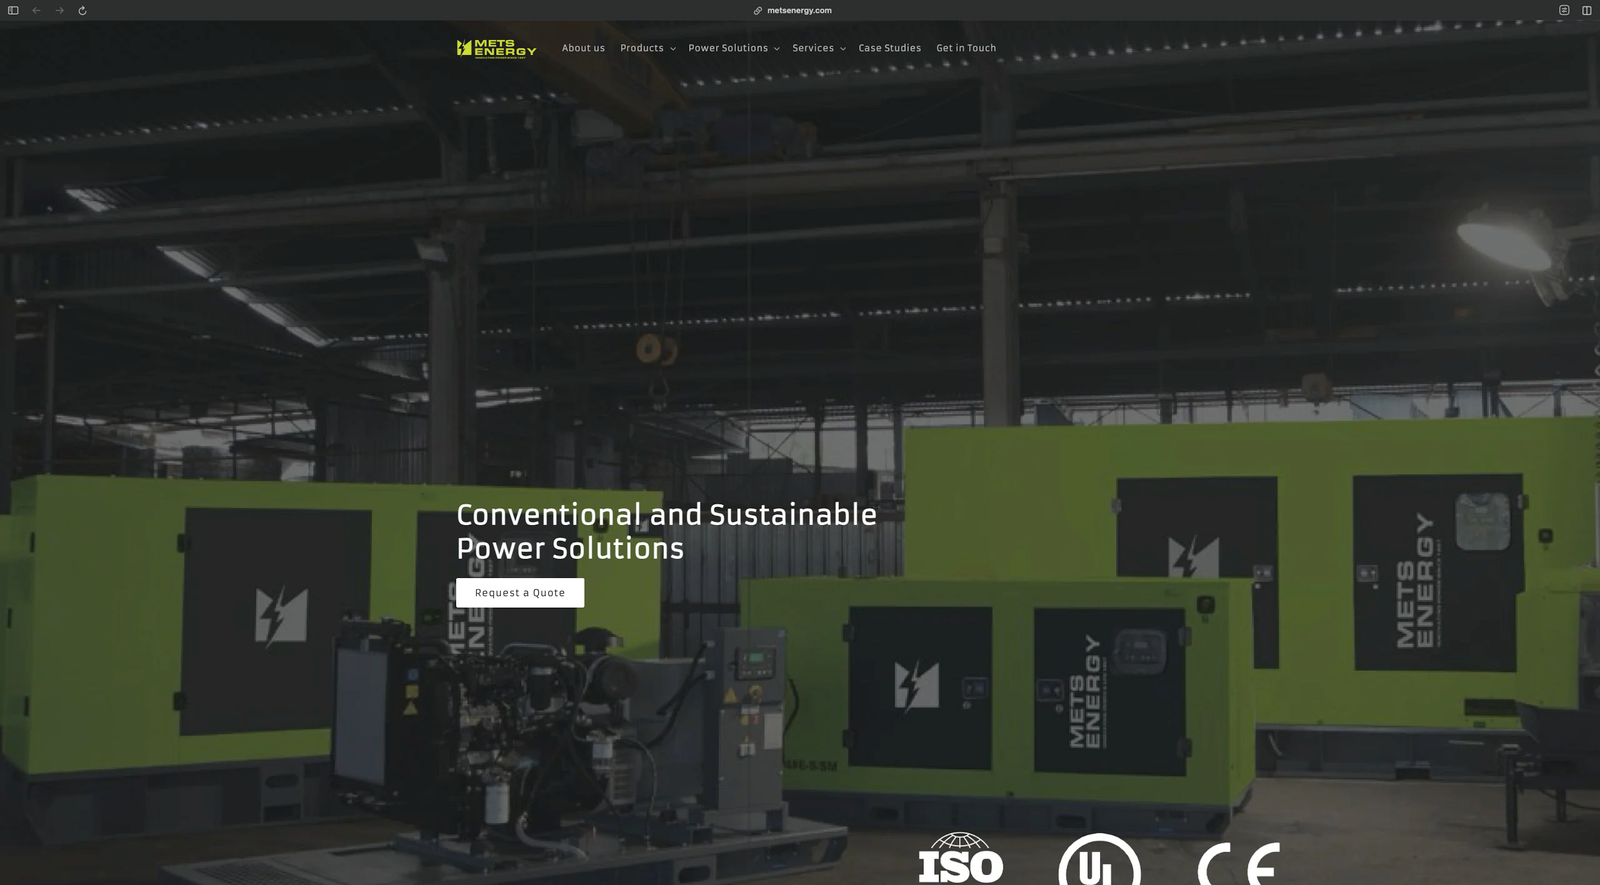The width and height of the screenshot is (1600, 885).
Task: Click the CE certification mark
Action: [1238, 864]
